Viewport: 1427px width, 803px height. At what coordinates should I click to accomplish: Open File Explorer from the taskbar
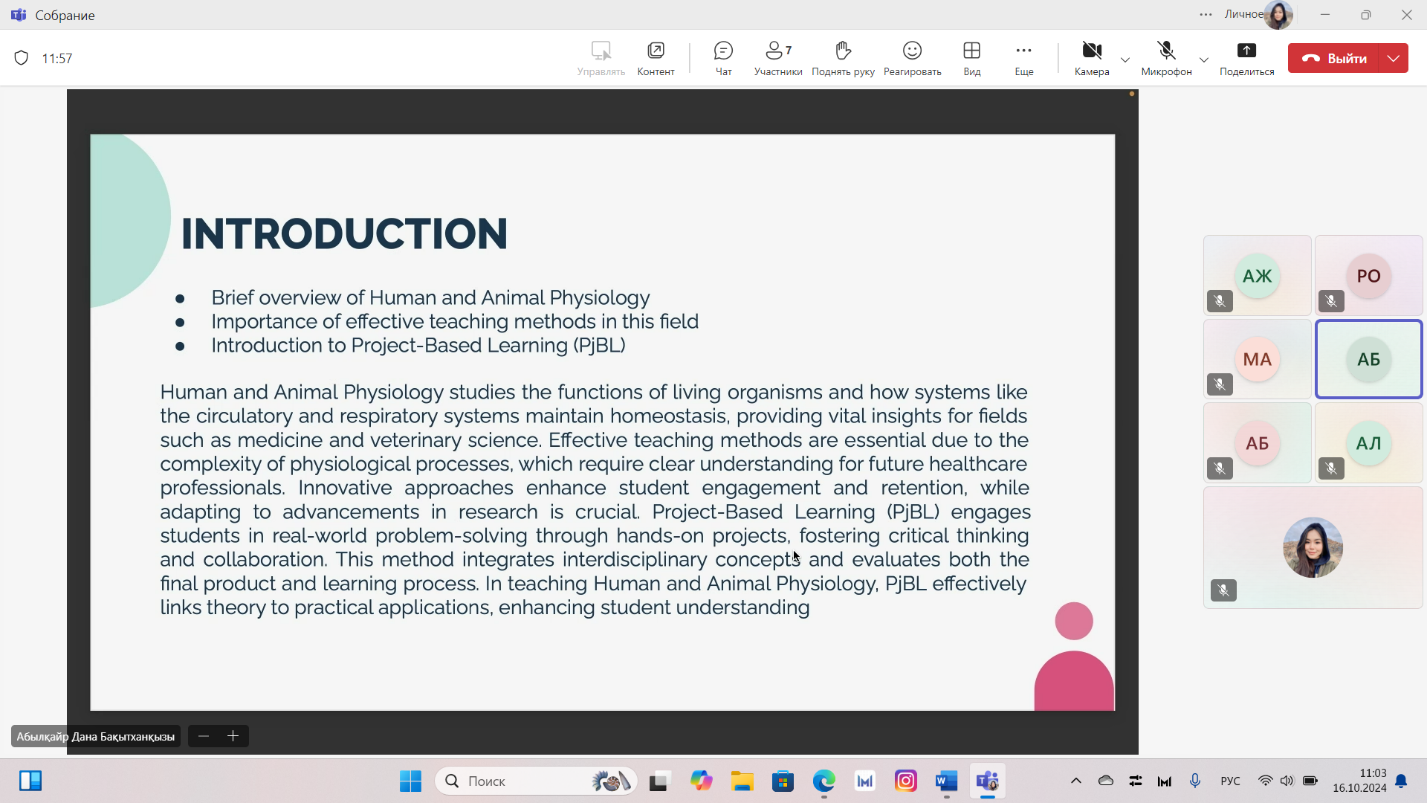click(x=742, y=781)
